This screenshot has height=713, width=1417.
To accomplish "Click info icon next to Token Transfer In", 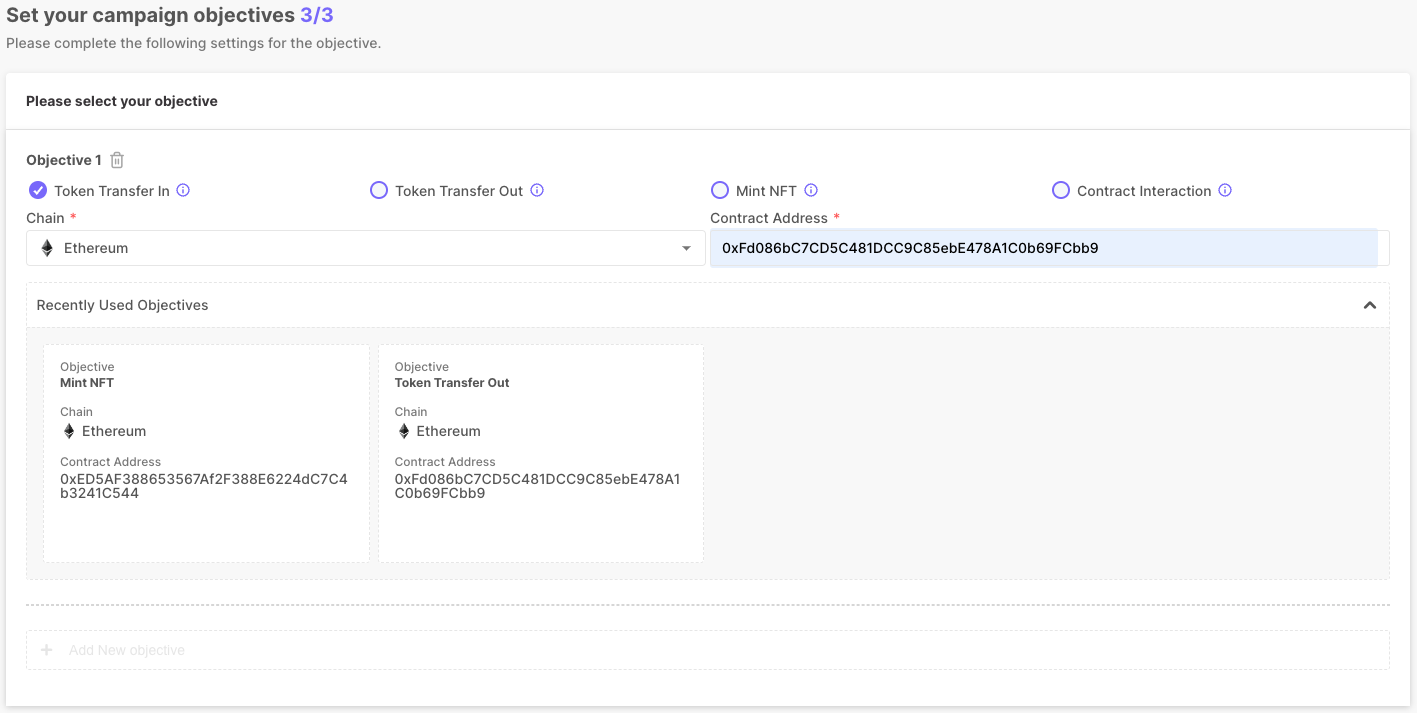I will coord(183,190).
